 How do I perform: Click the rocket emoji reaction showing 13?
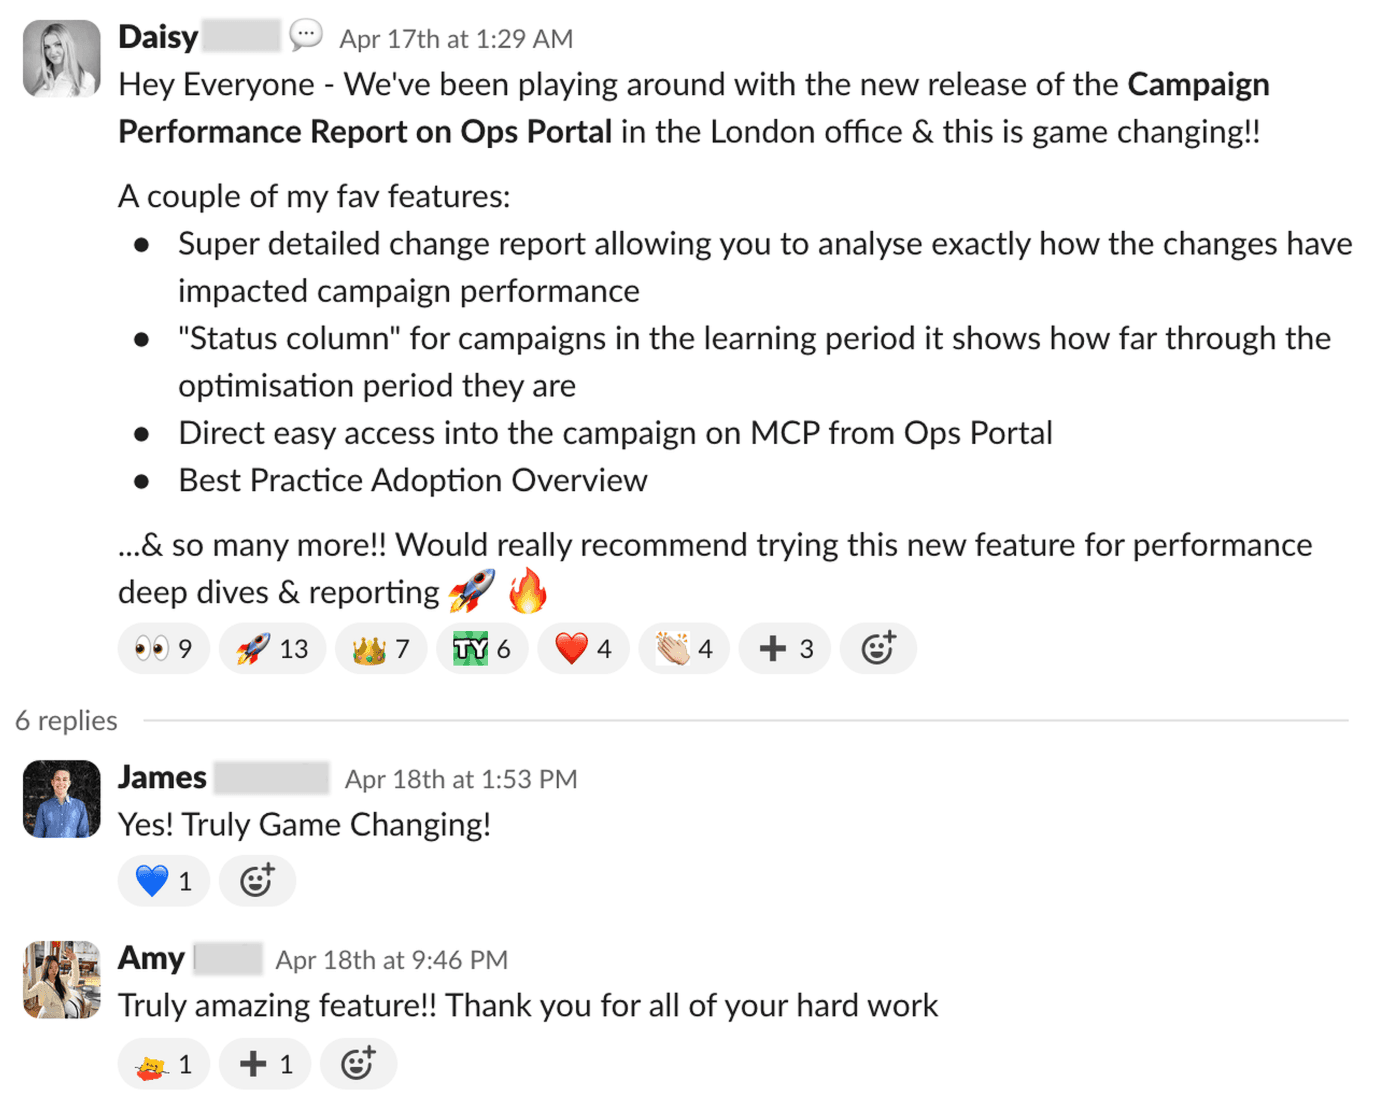[x=272, y=648]
